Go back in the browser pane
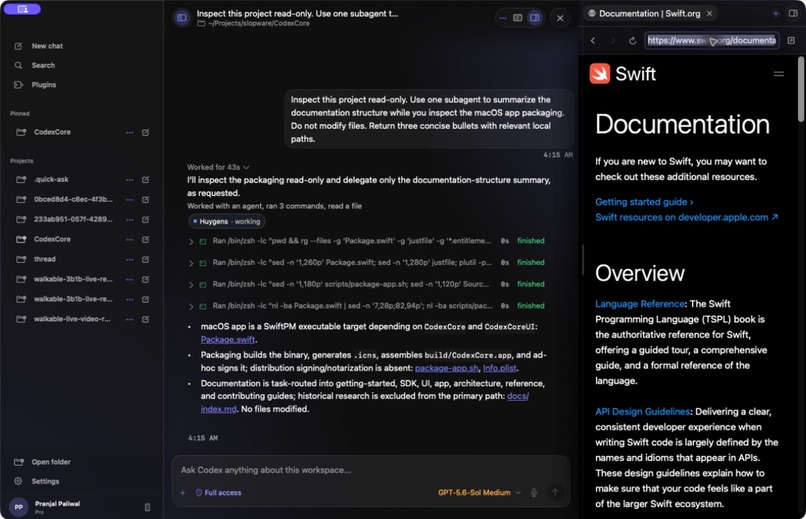Image resolution: width=806 pixels, height=519 pixels. [593, 41]
